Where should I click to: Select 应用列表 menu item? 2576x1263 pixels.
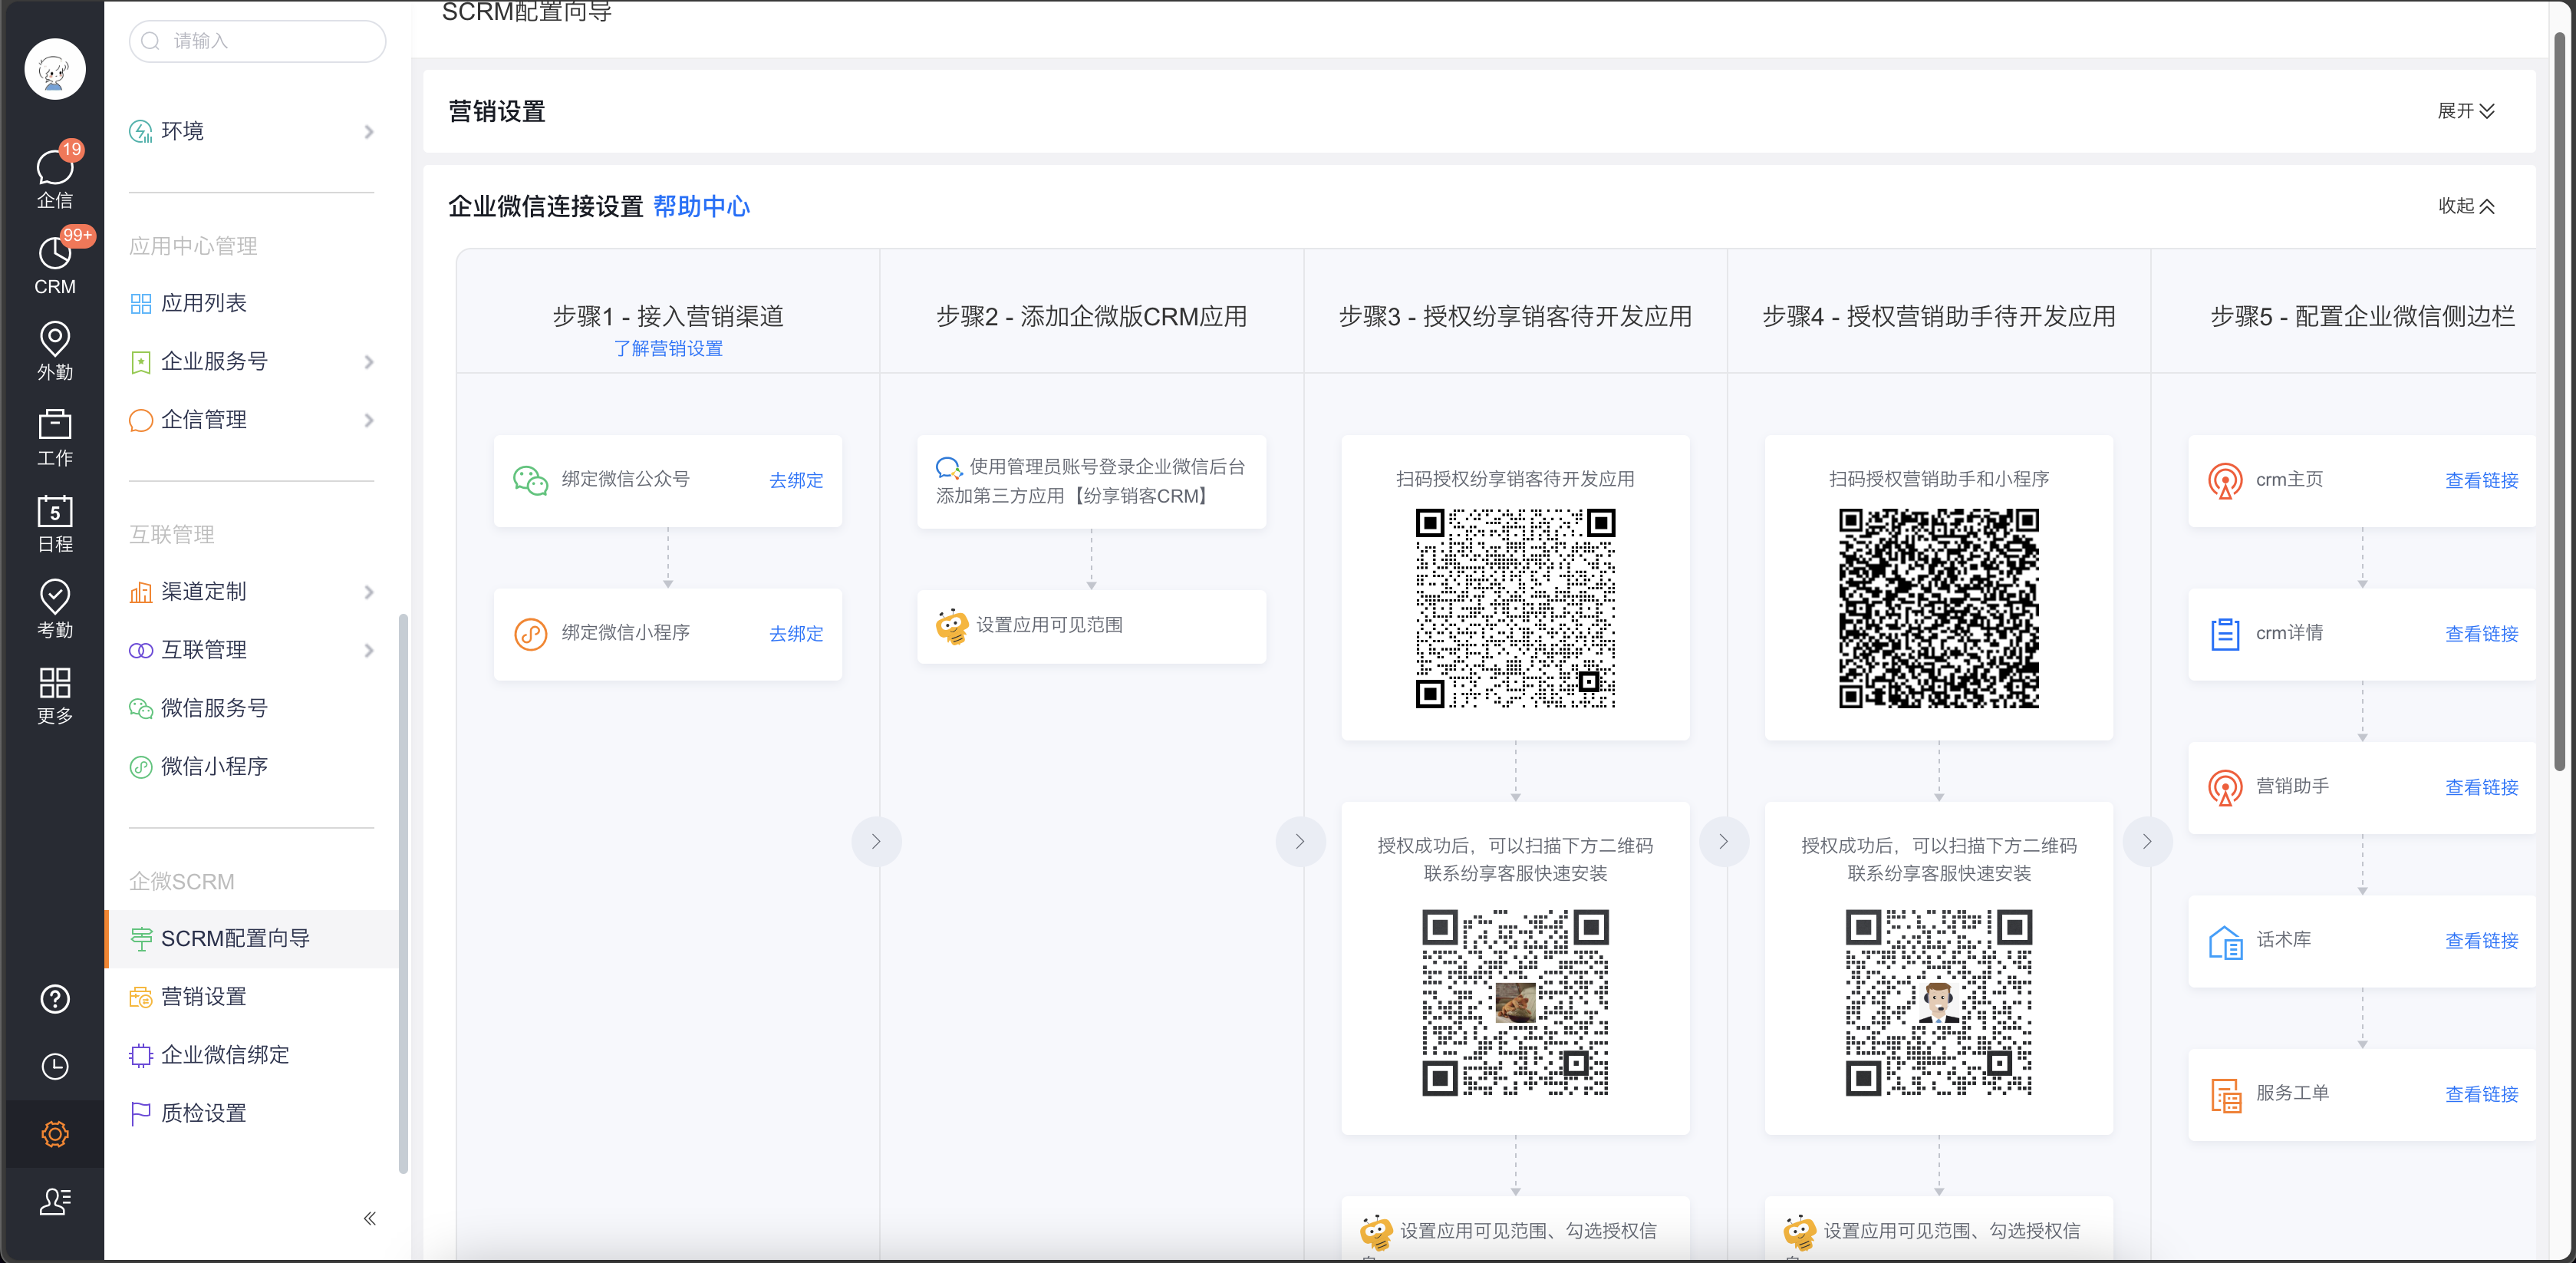[x=203, y=303]
